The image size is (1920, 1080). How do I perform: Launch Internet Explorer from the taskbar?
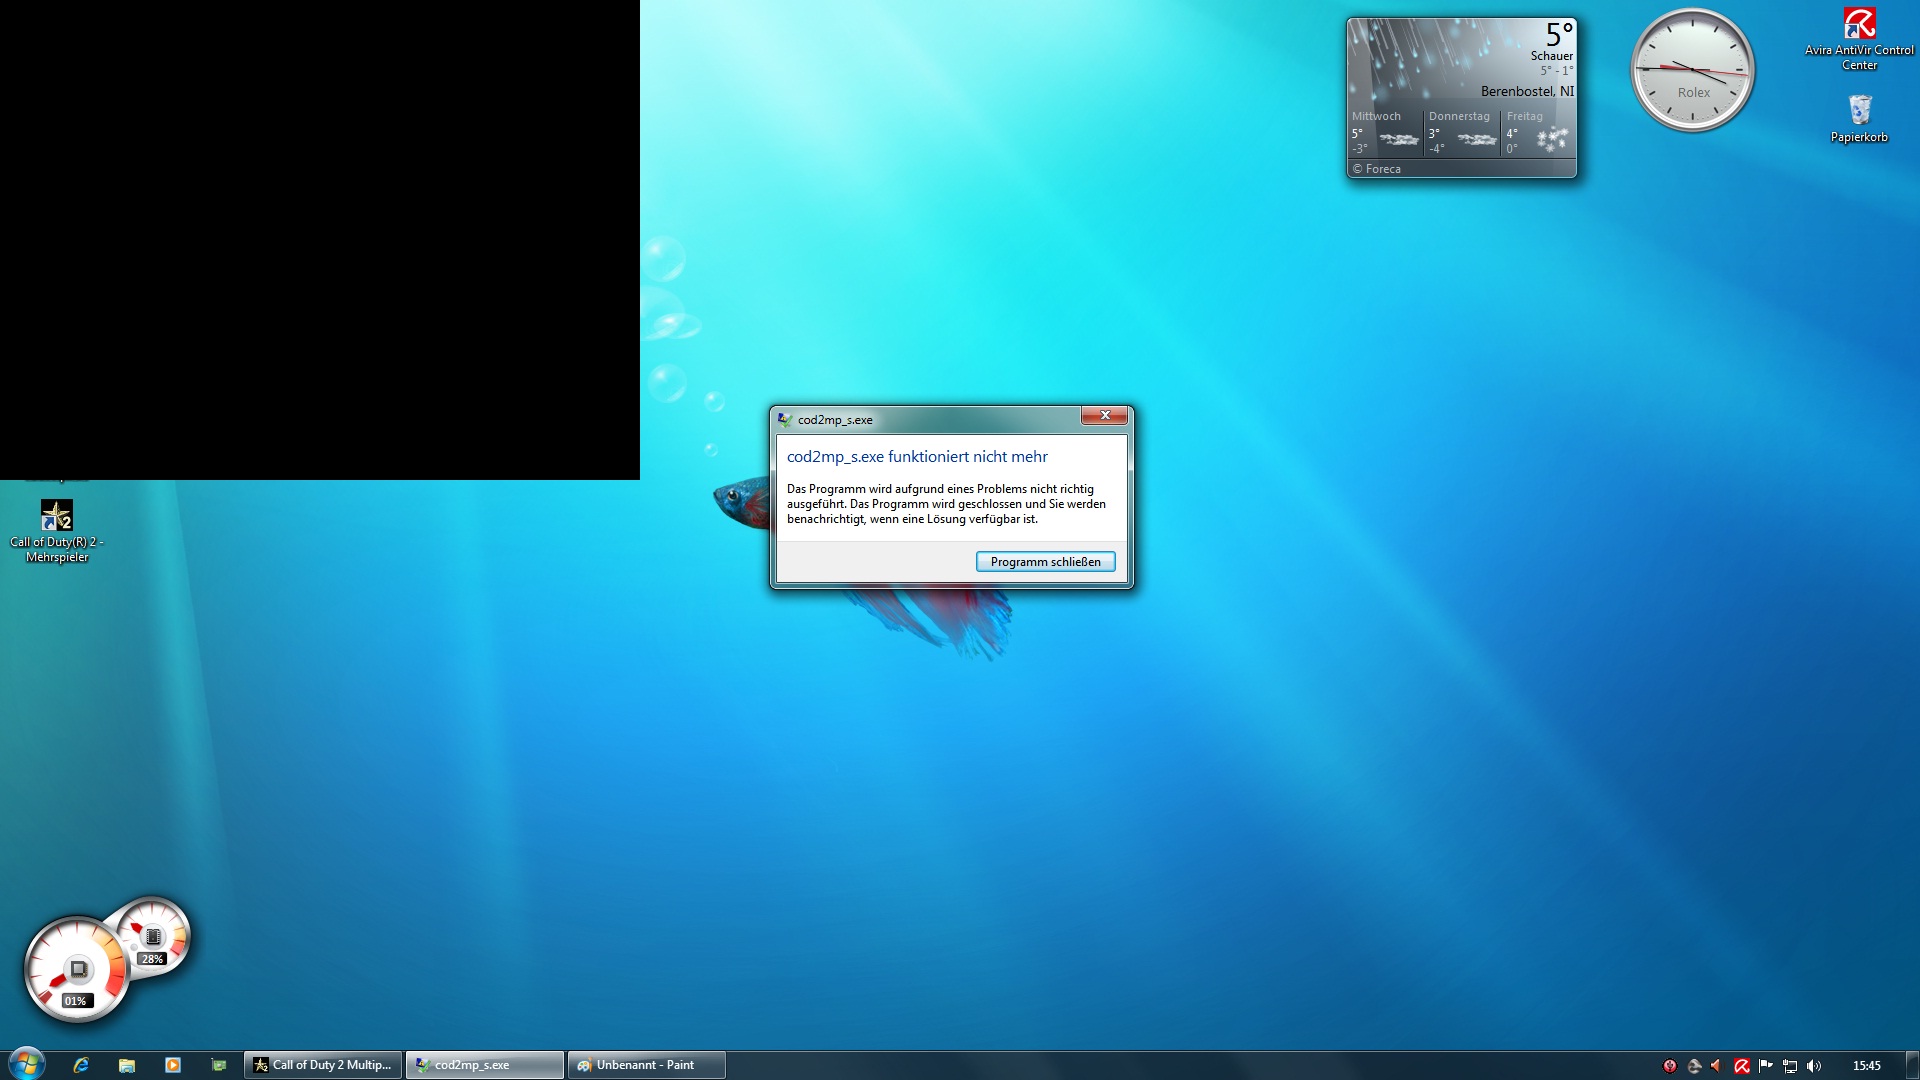tap(81, 1065)
